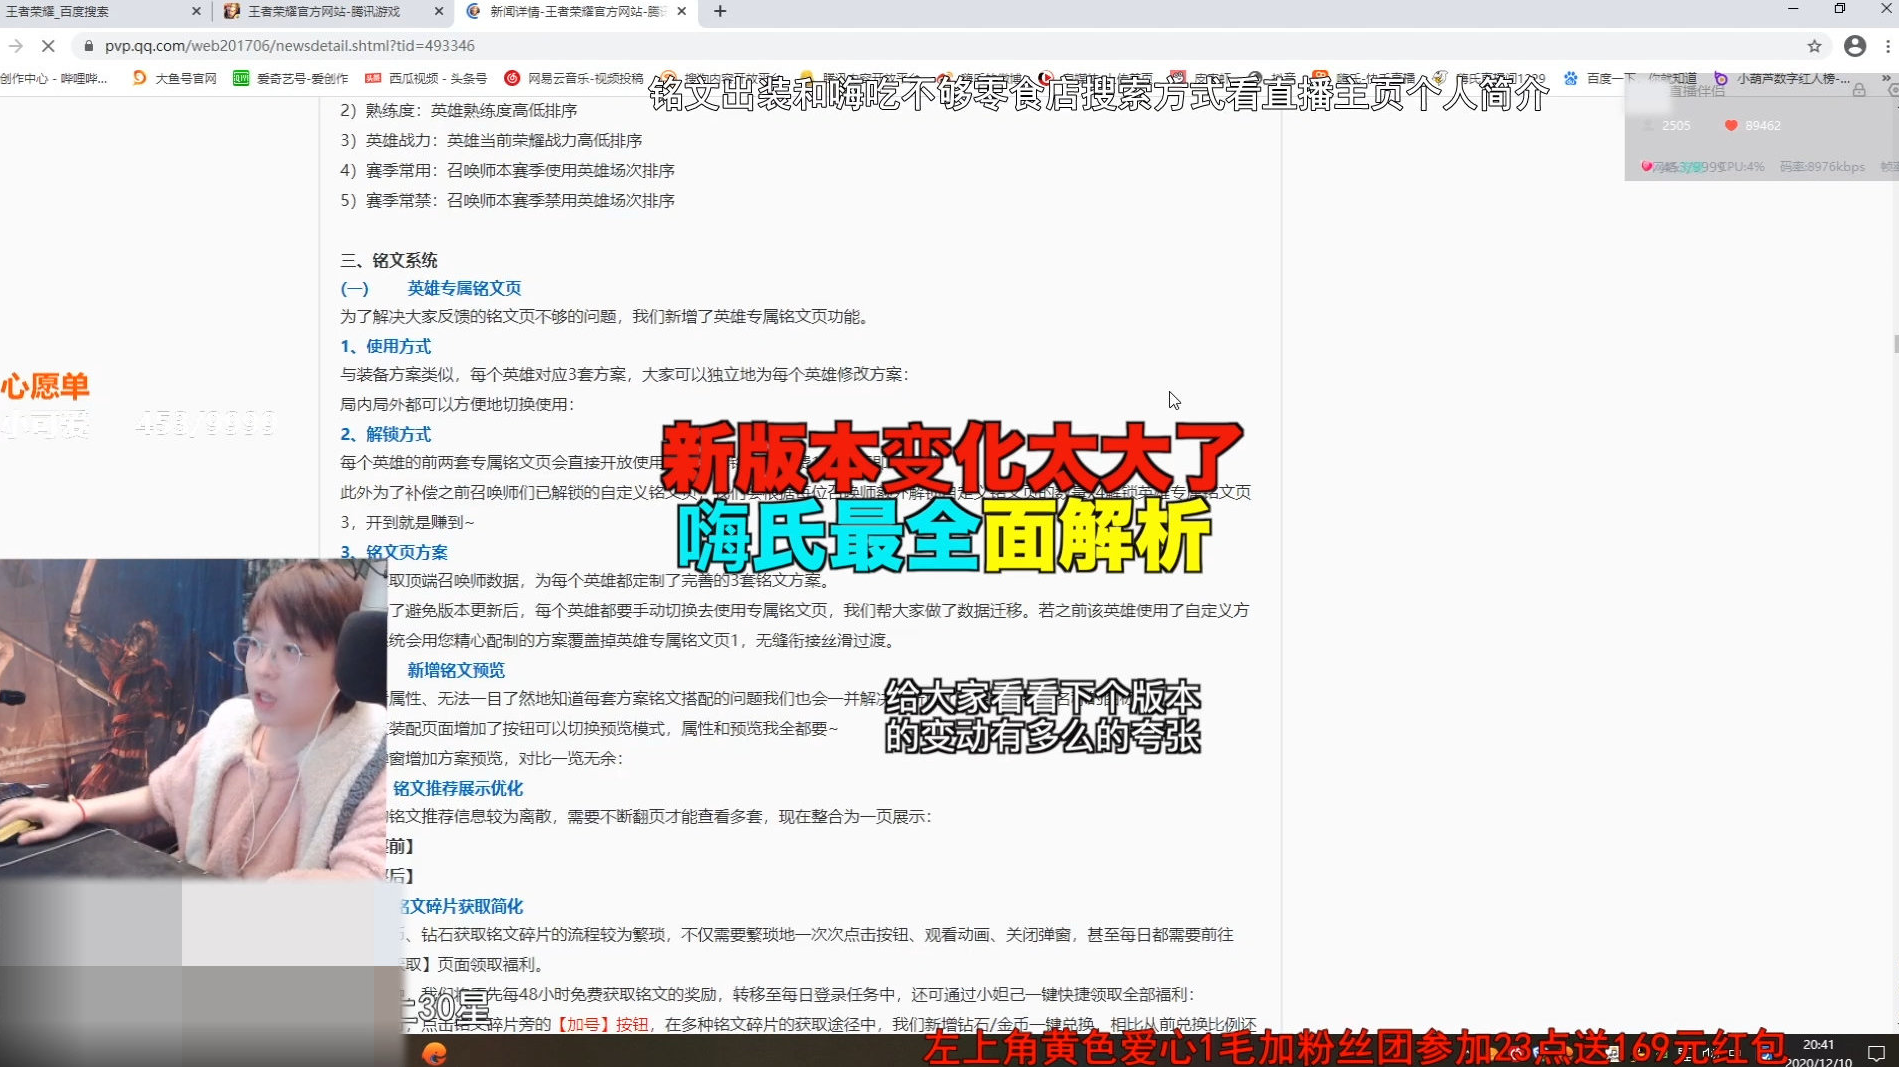Open the Windows notification center
The width and height of the screenshot is (1899, 1067).
pos(1876,1053)
